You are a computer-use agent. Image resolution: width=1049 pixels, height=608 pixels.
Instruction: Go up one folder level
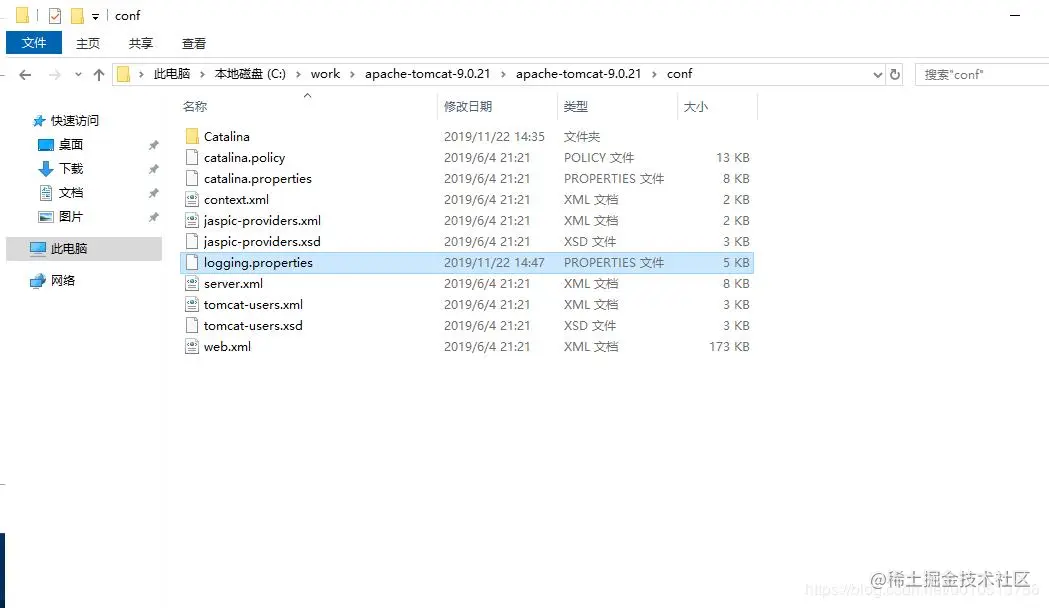point(99,75)
